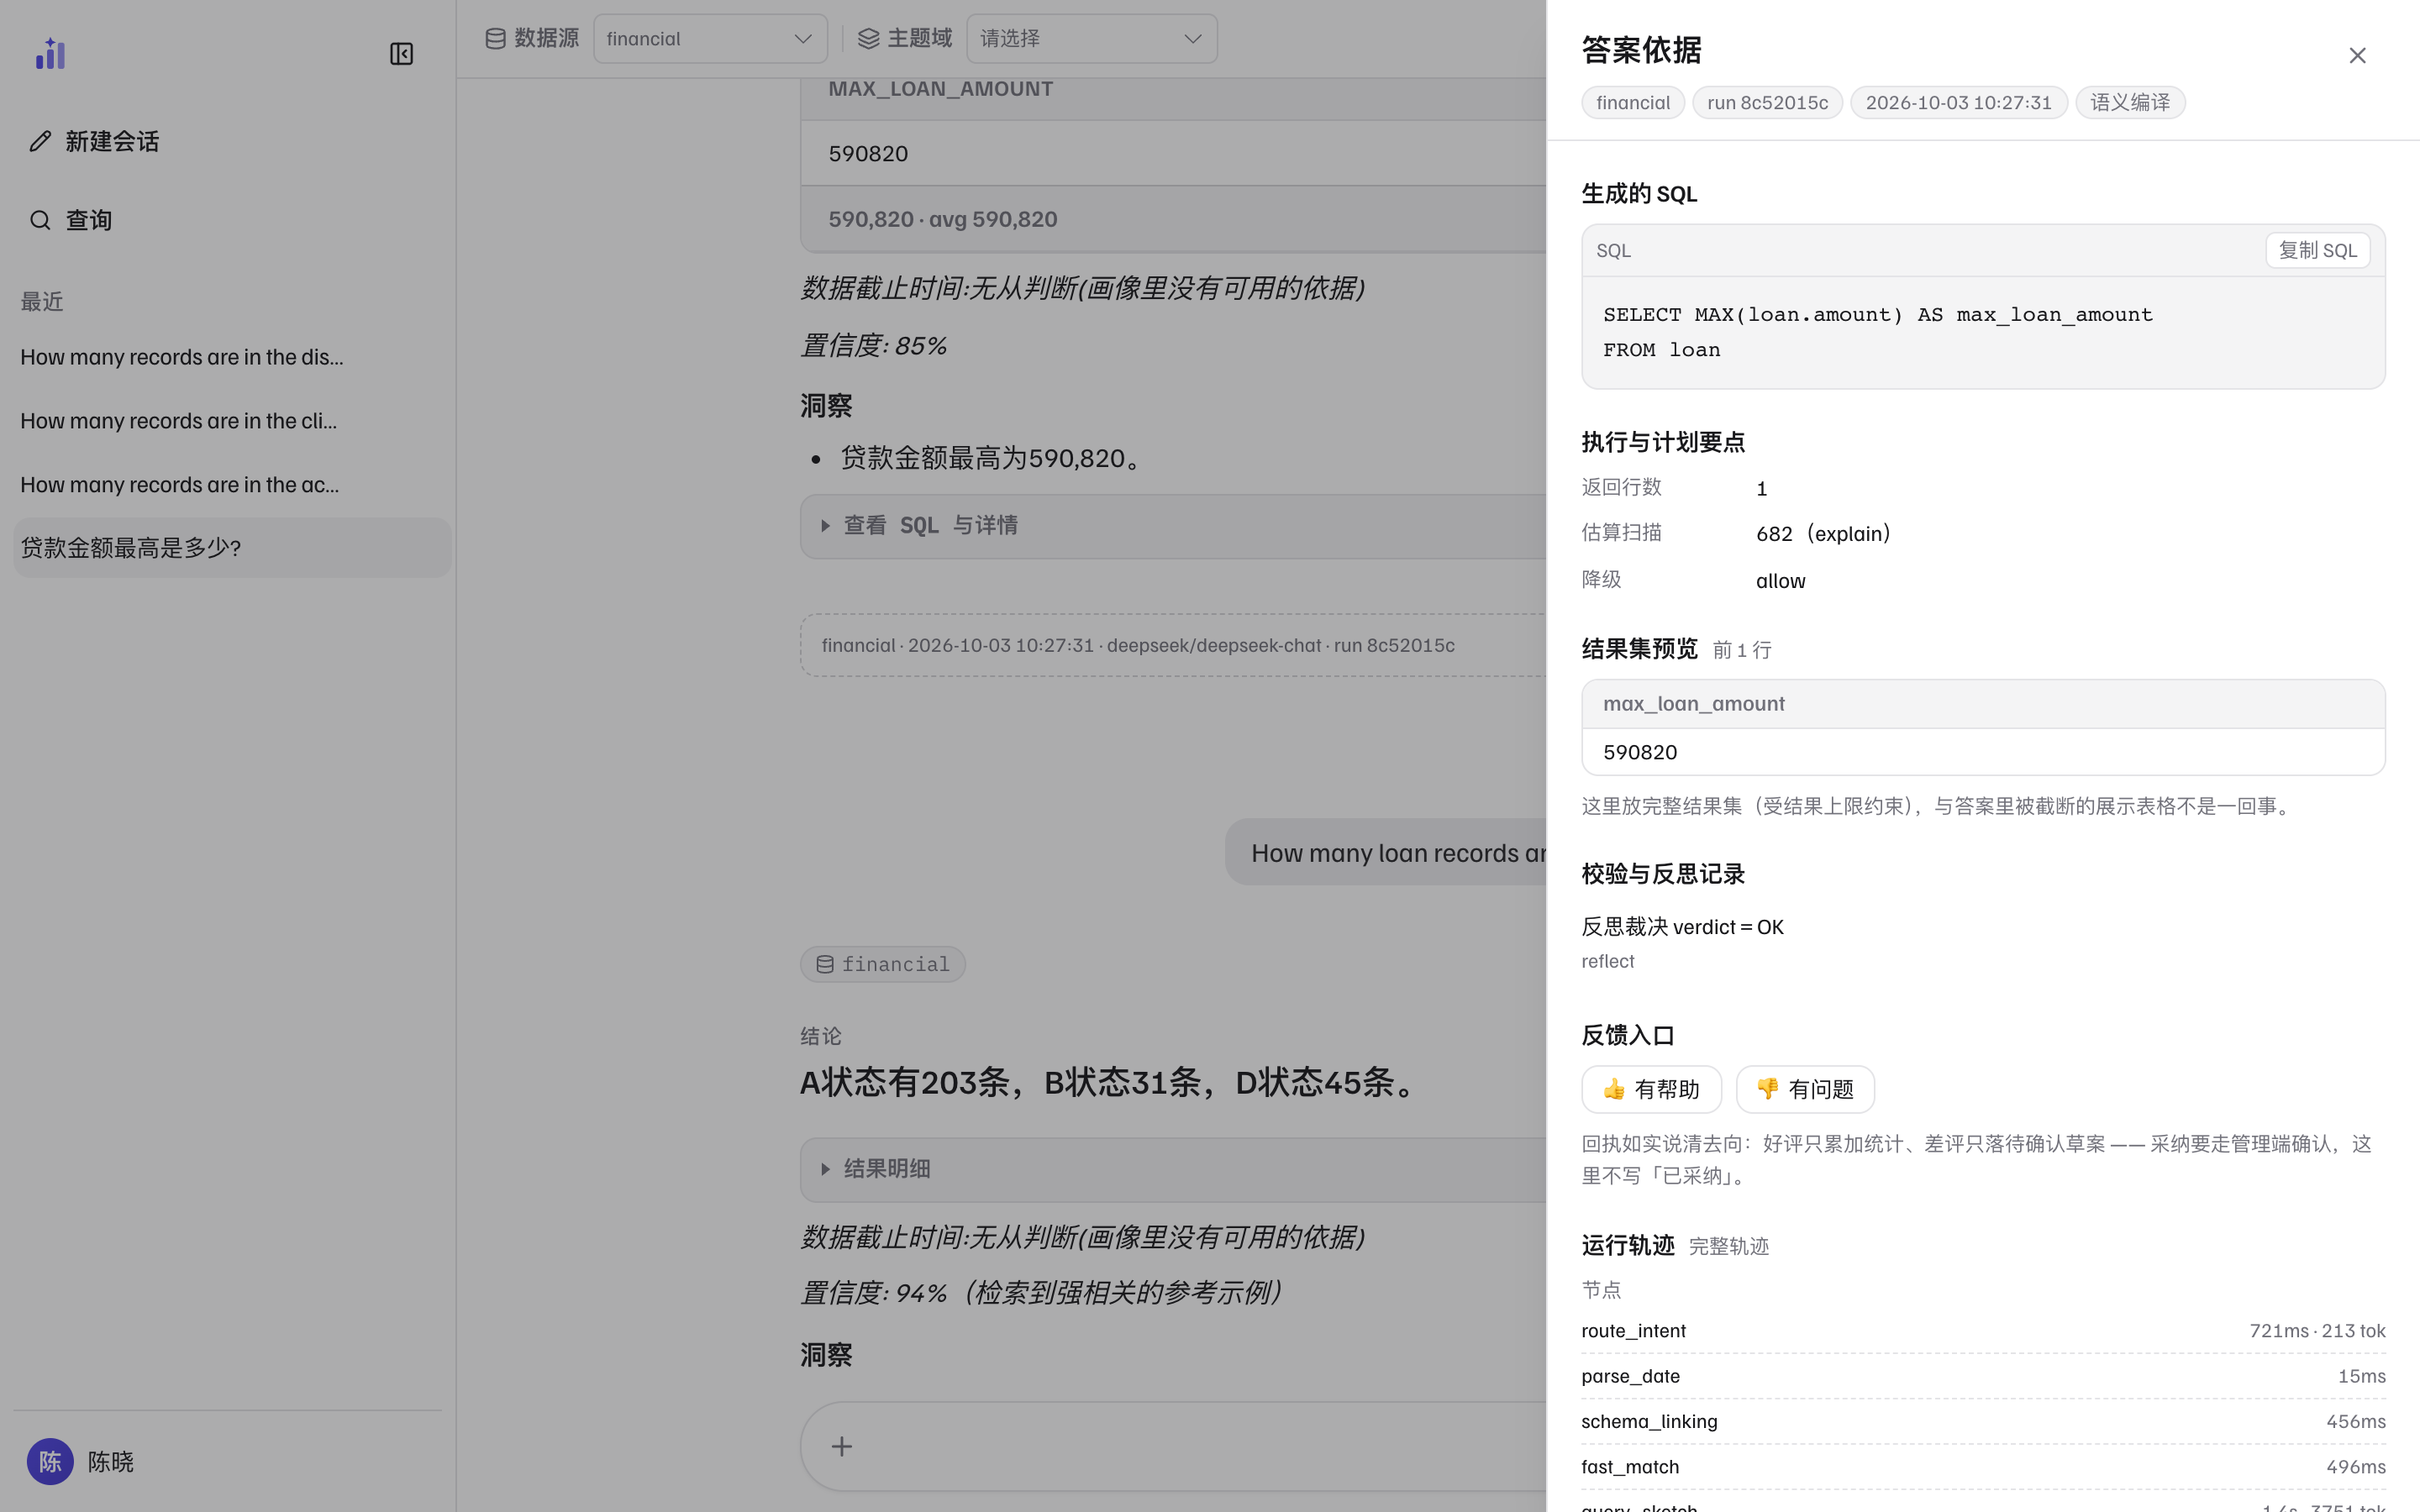The image size is (2420, 1512).
Task: Open the 'How many records are in the dis...' chat
Action: (231, 357)
